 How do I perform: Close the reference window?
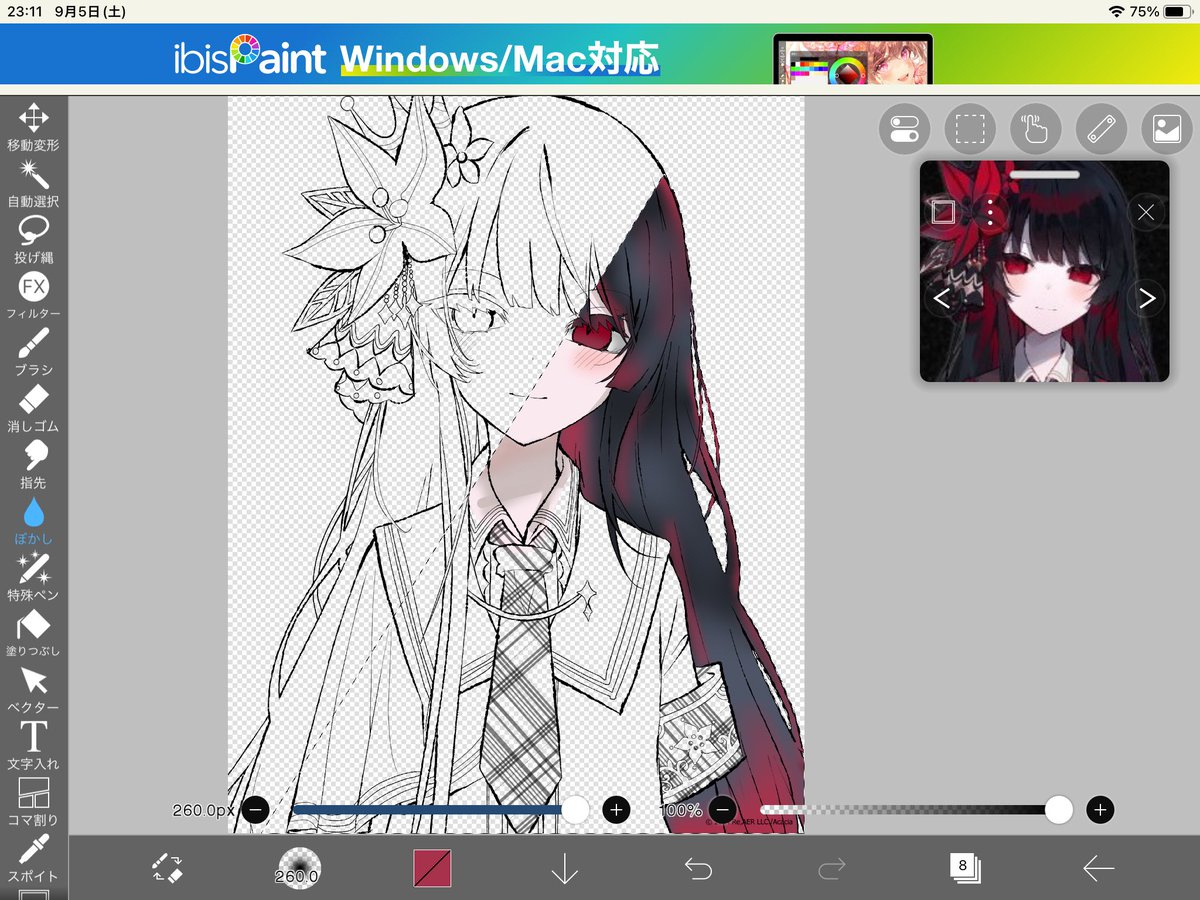point(1147,212)
